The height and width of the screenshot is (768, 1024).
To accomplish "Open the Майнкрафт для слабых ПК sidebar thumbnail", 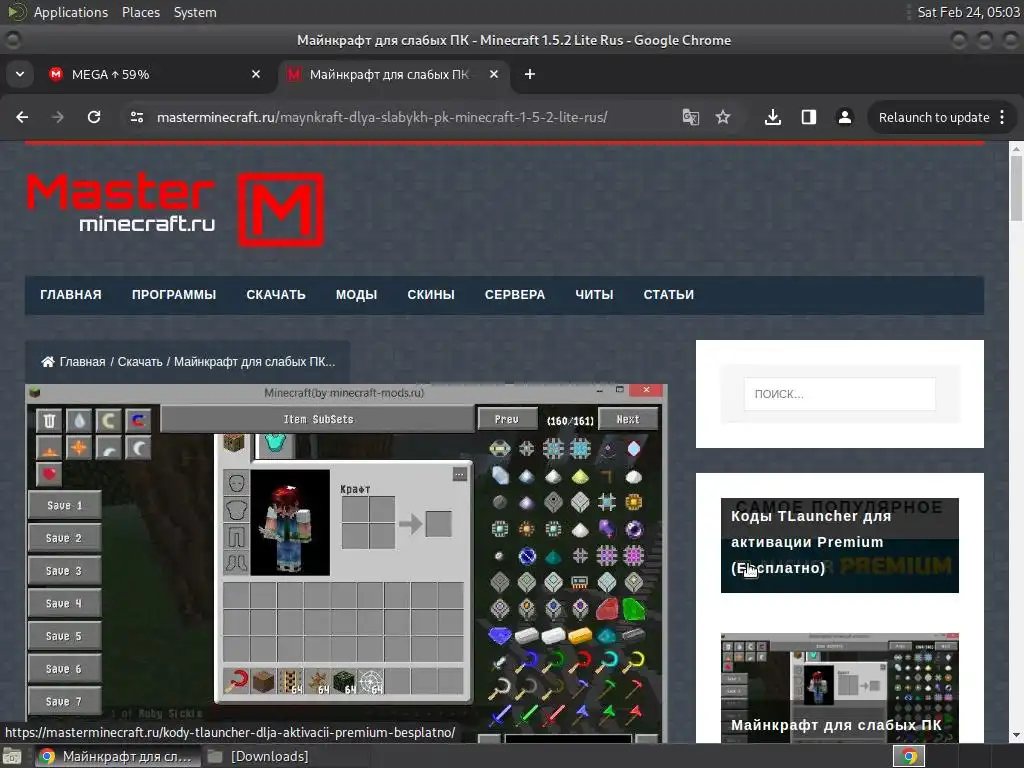I will pos(840,687).
